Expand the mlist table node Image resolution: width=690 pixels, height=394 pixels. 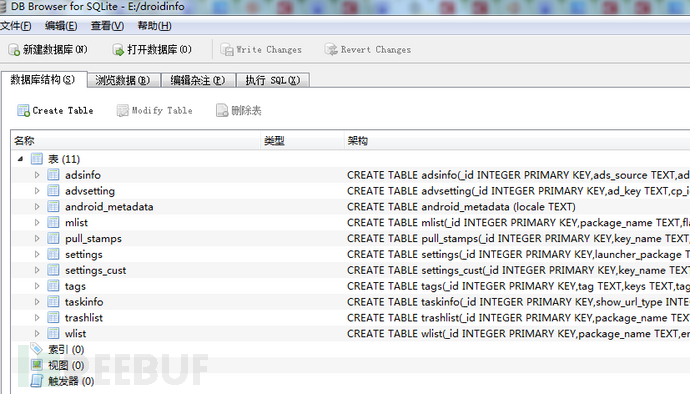coord(37,222)
